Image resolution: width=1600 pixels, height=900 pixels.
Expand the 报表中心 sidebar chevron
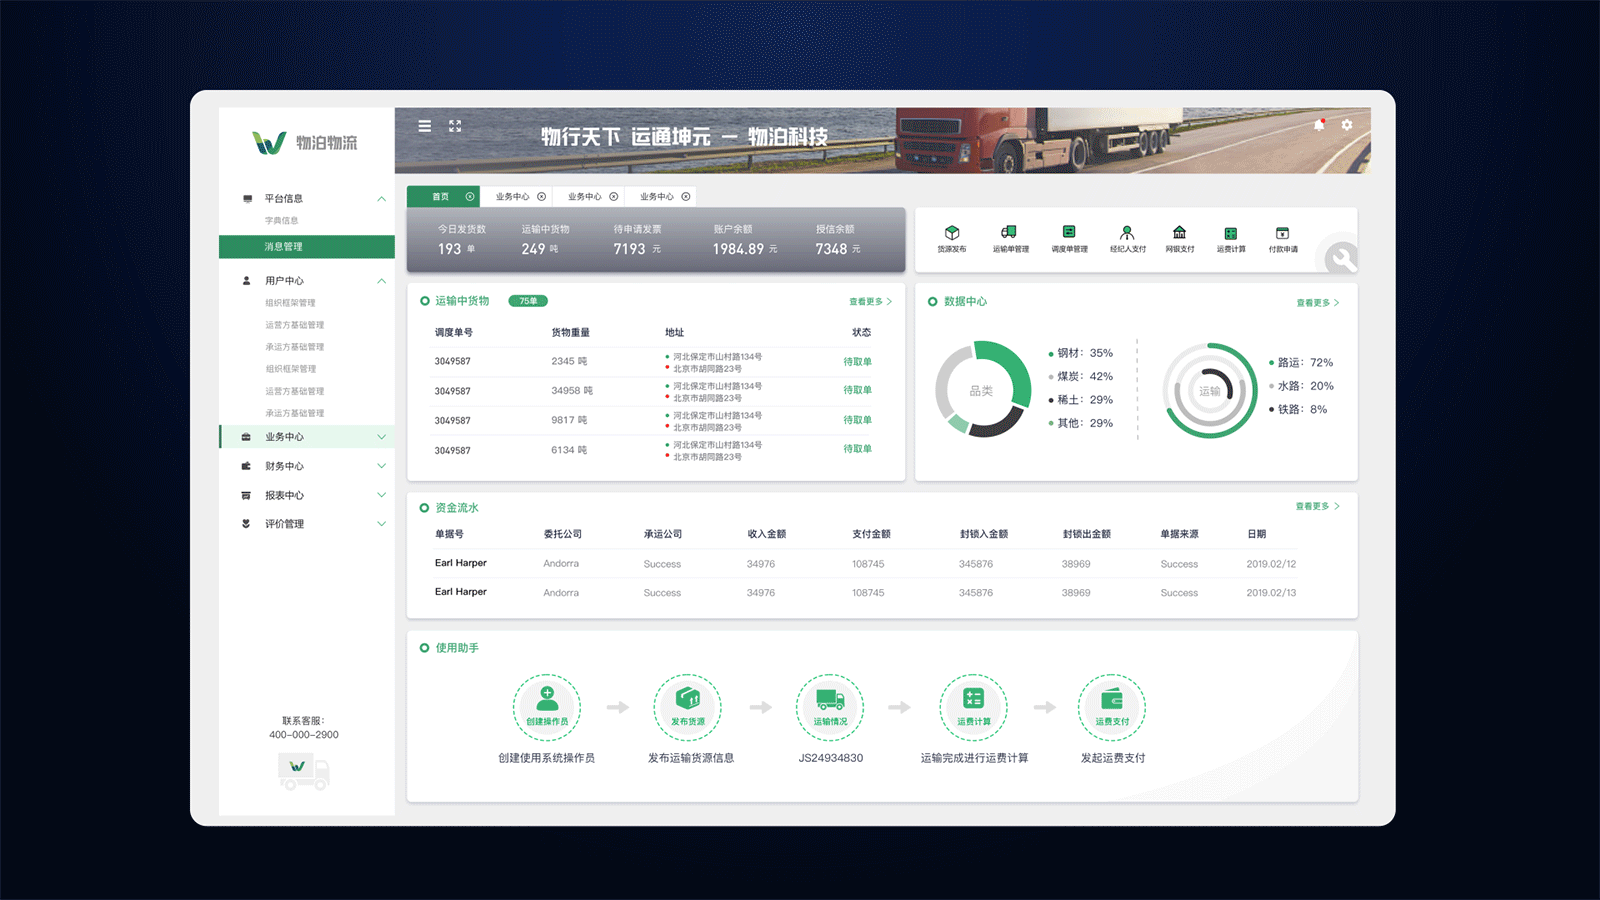[381, 495]
